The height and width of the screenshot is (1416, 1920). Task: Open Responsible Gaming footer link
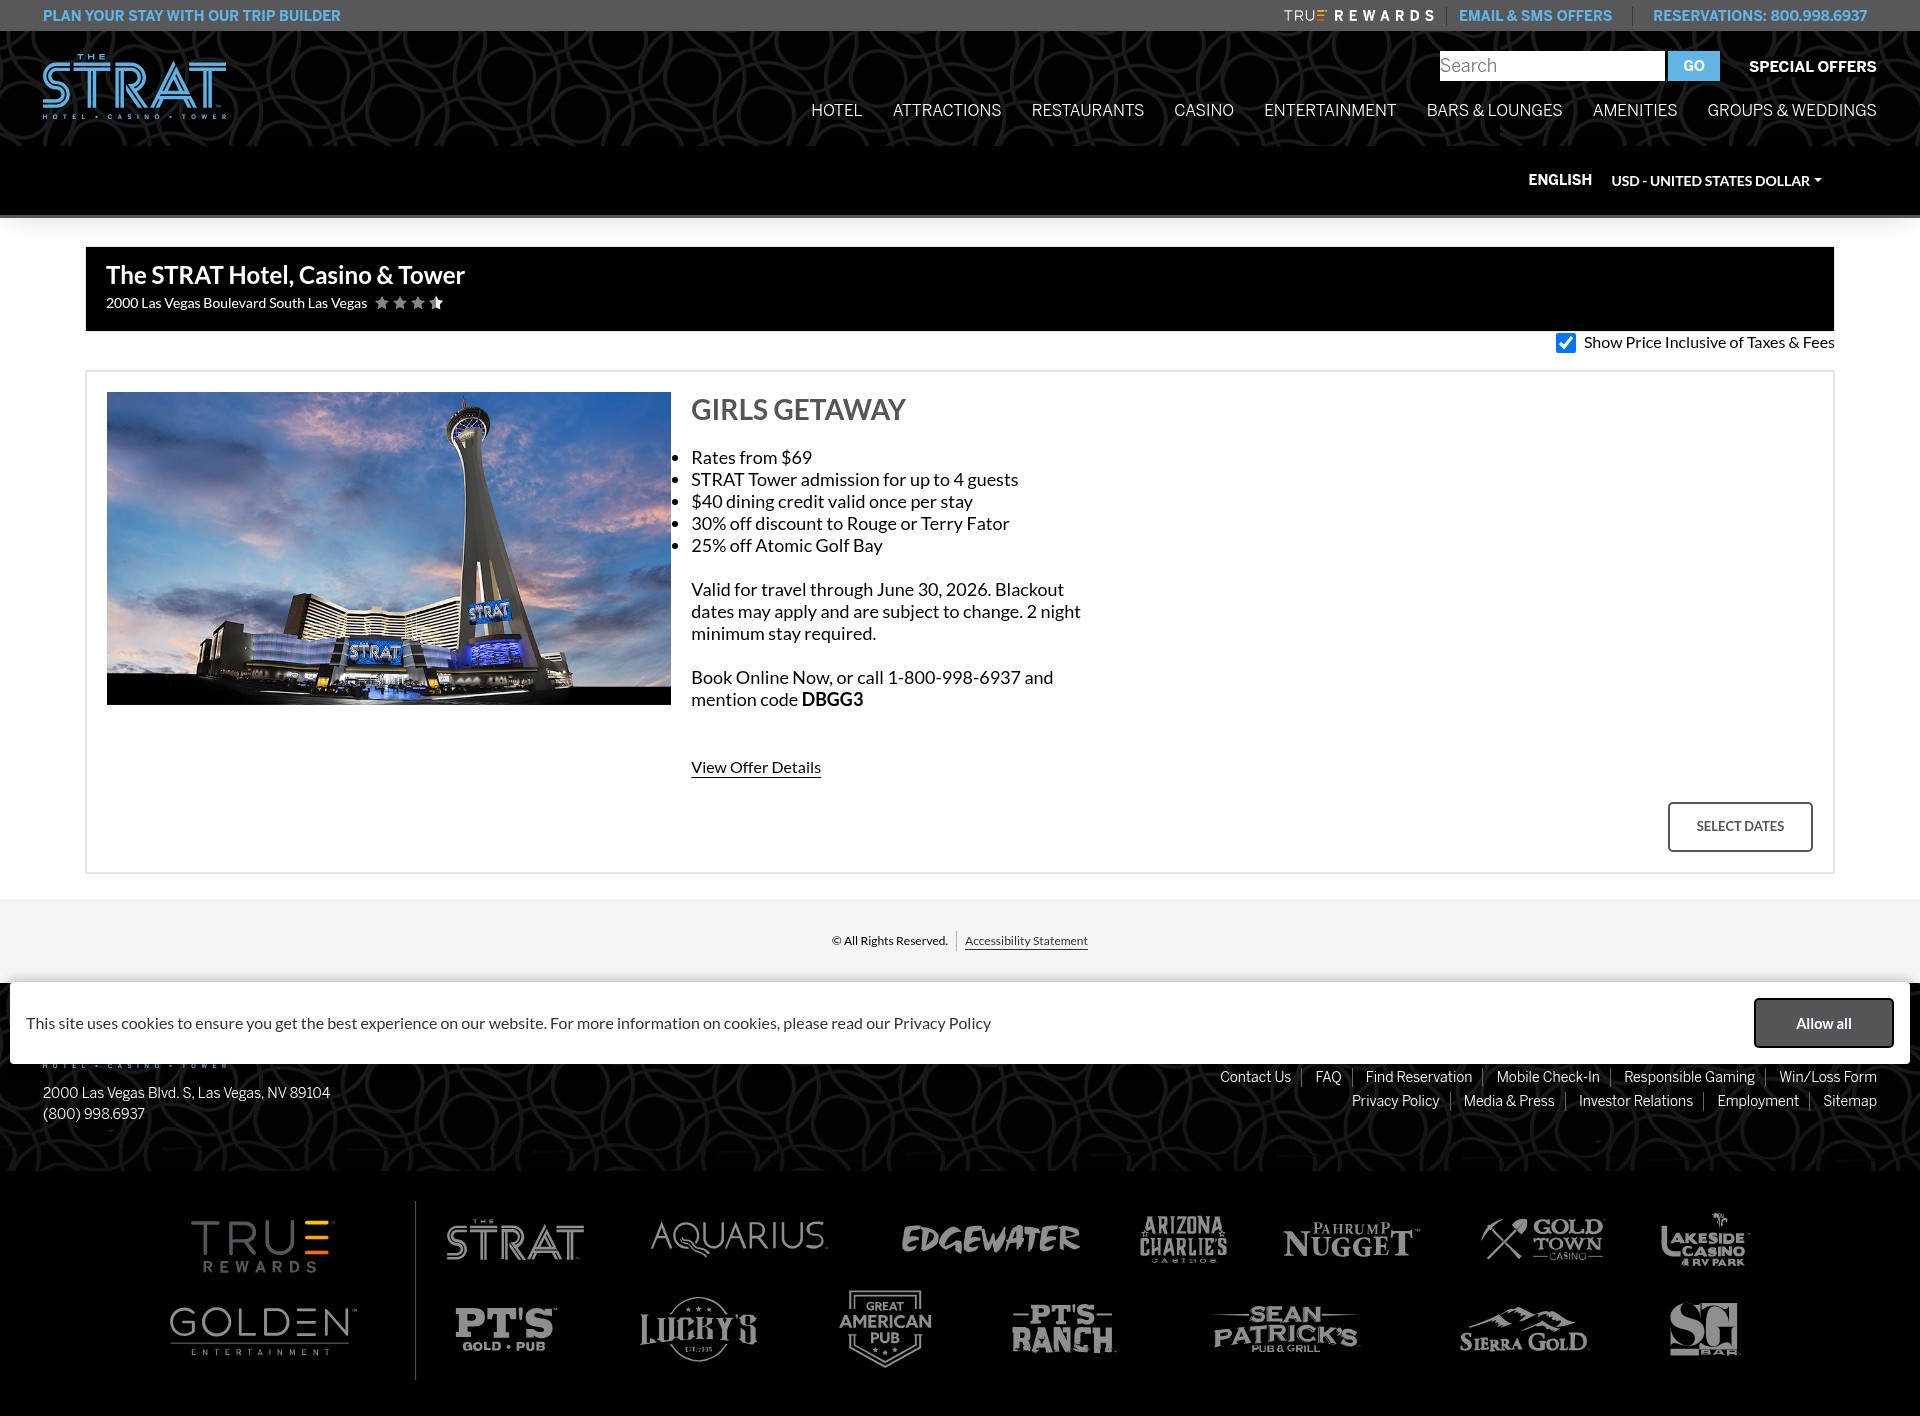point(1689,1077)
